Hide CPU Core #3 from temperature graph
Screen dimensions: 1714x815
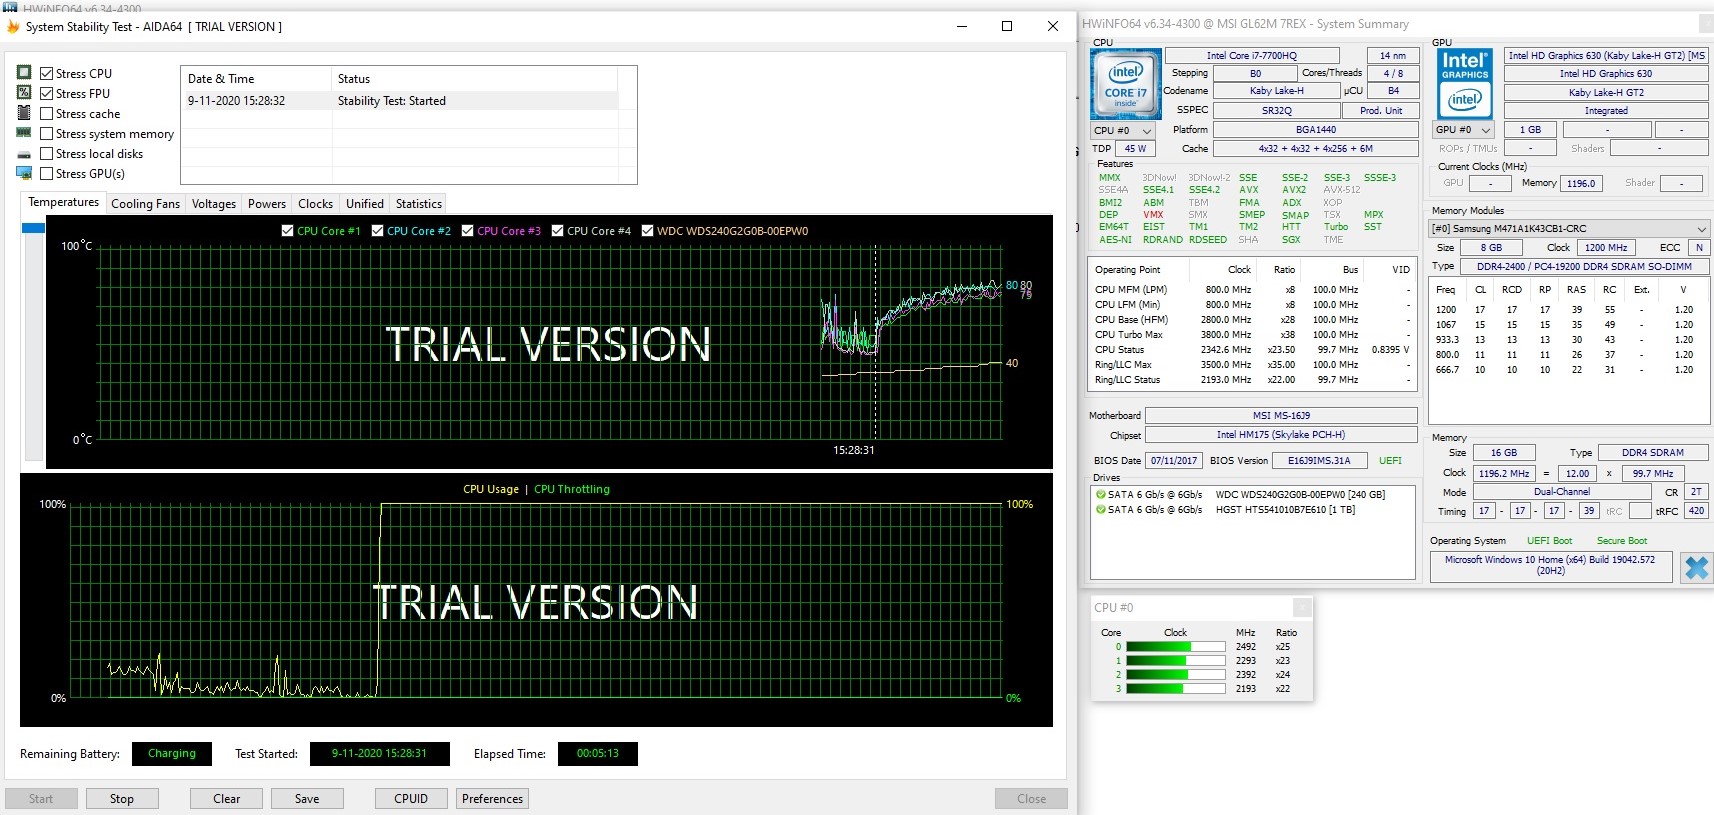(x=467, y=231)
